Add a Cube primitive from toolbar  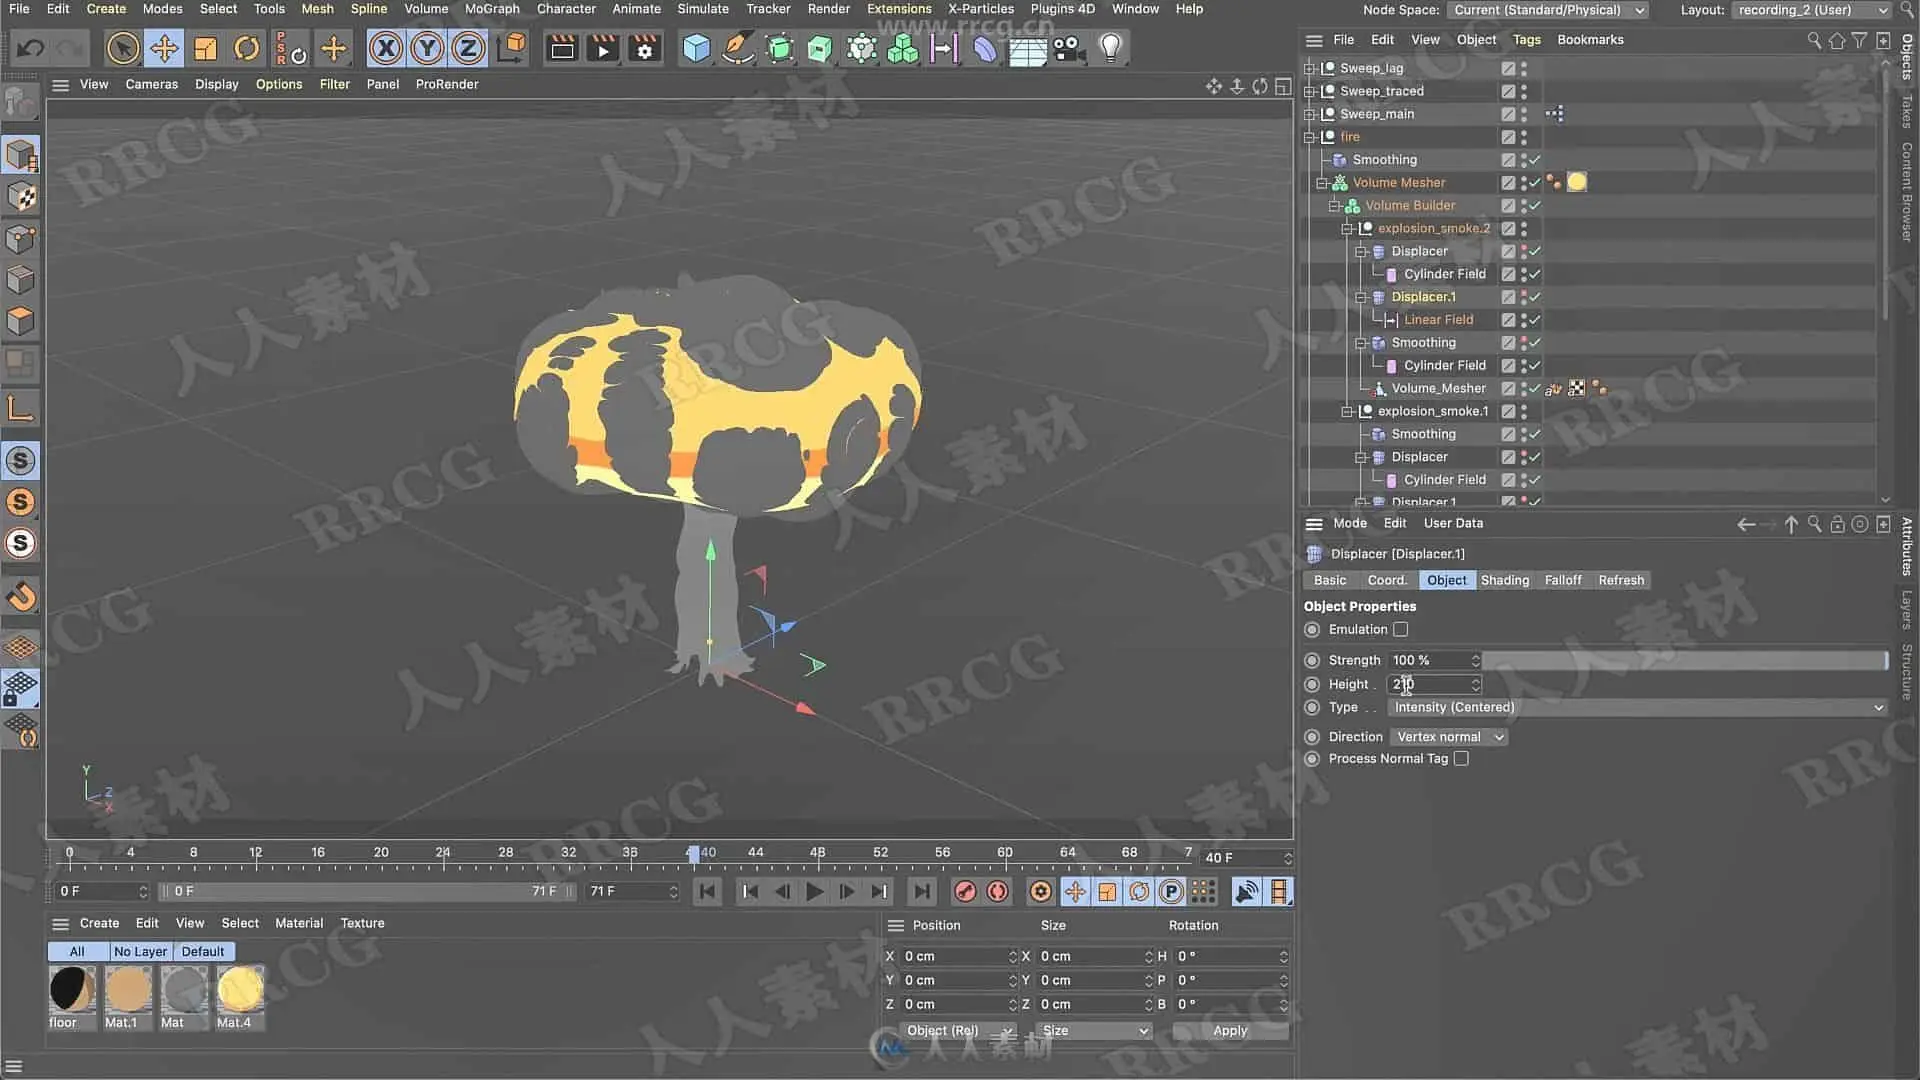click(696, 48)
